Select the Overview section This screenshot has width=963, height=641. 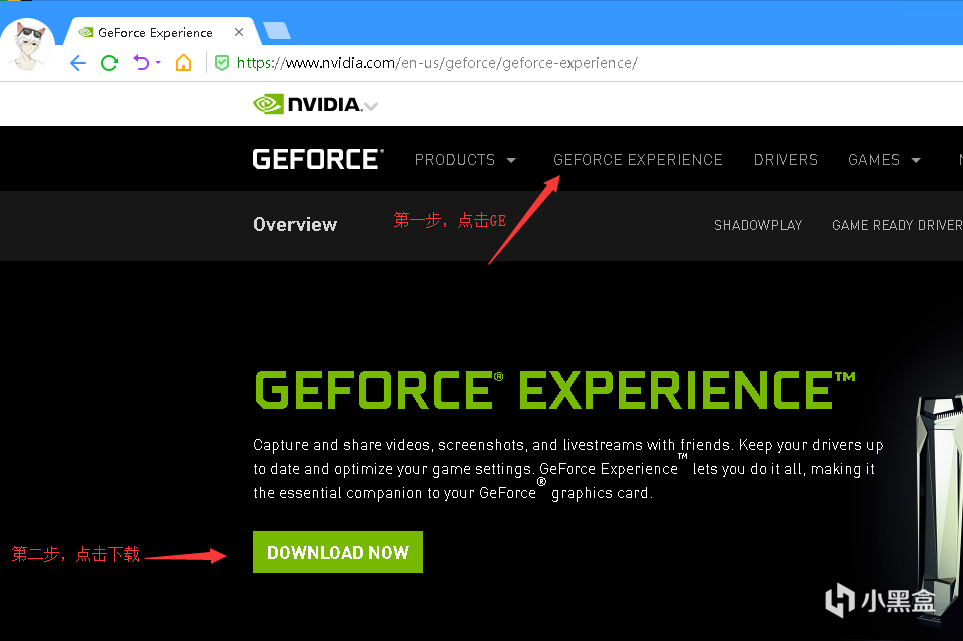(x=295, y=225)
